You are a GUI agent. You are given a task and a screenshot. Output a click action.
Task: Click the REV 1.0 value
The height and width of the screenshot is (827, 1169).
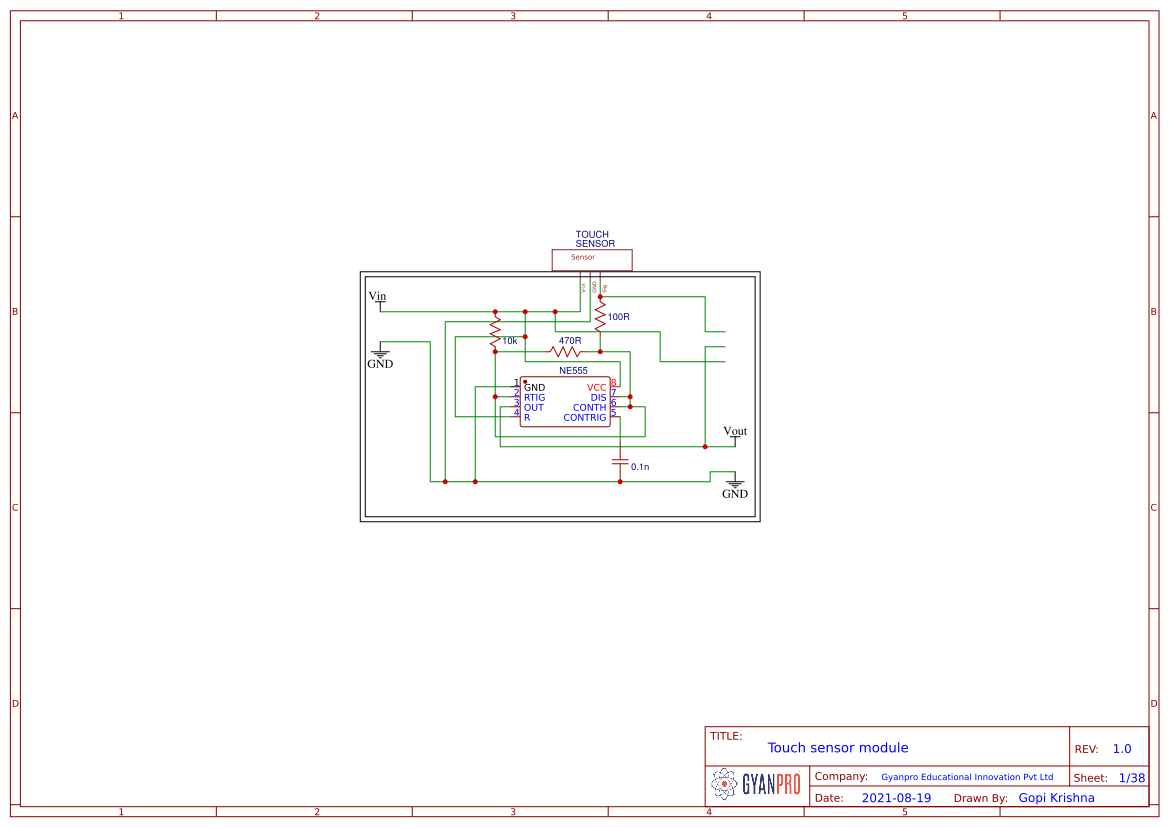pos(1122,749)
